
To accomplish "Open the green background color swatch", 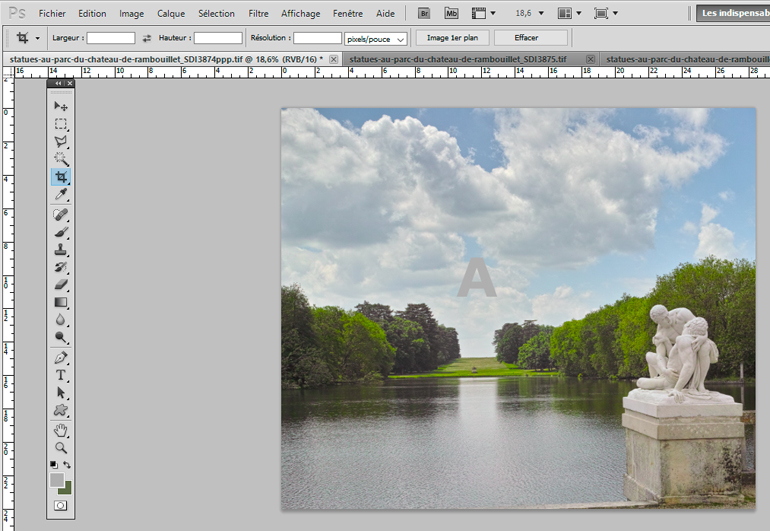I will [x=66, y=489].
